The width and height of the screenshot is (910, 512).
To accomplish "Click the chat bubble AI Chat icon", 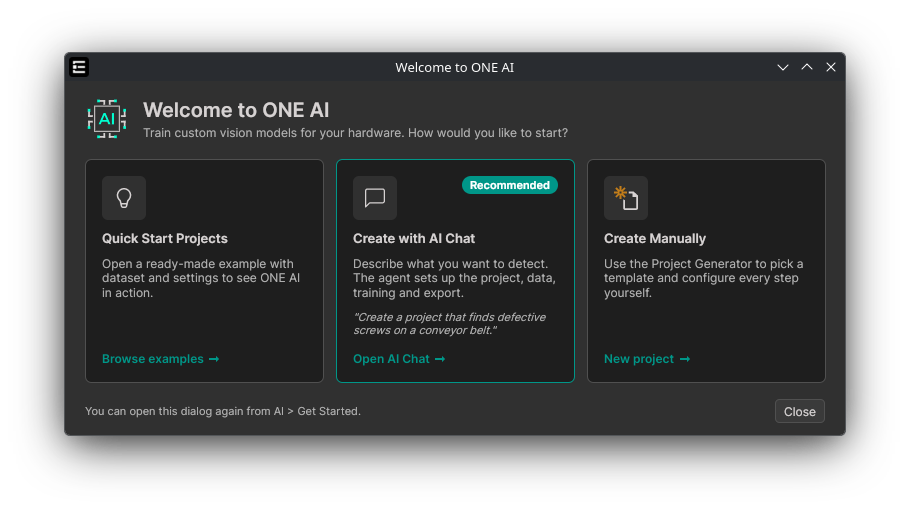I will (x=375, y=198).
